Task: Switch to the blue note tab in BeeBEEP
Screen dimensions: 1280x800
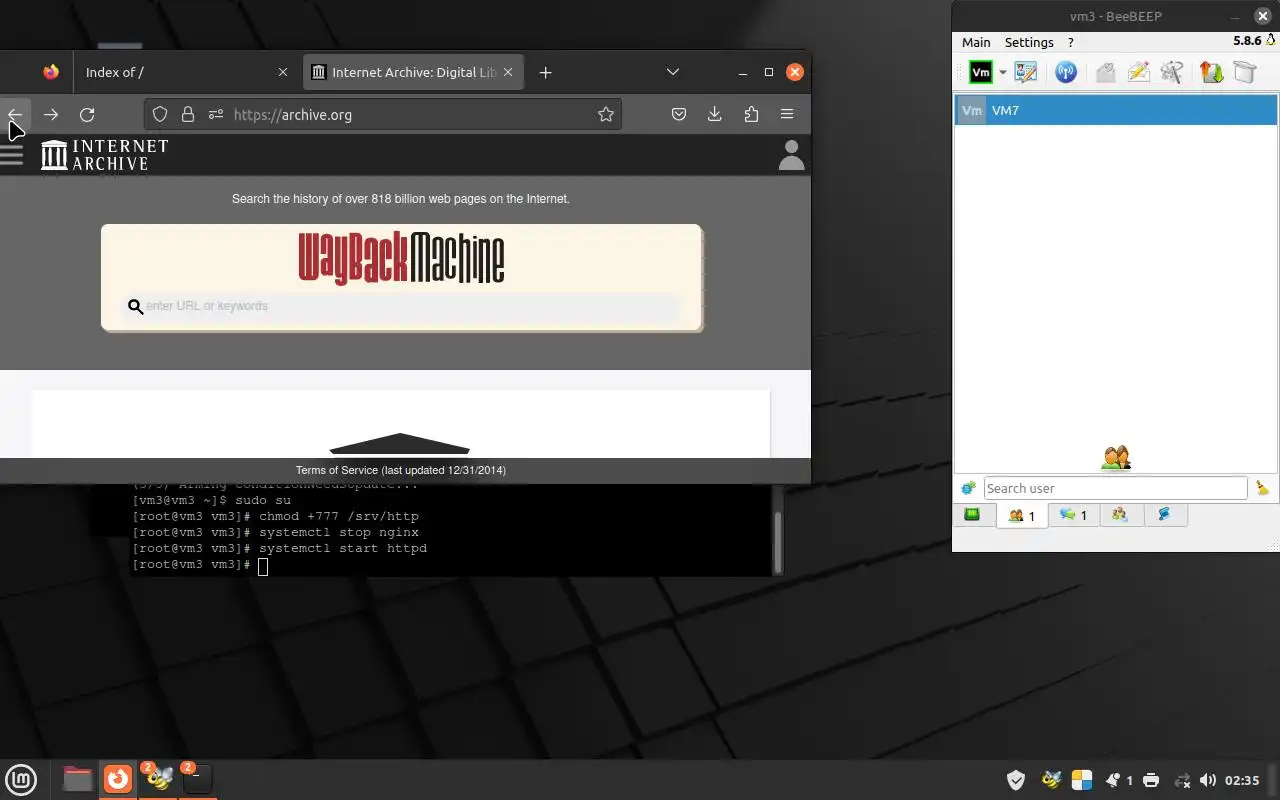Action: 1164,515
